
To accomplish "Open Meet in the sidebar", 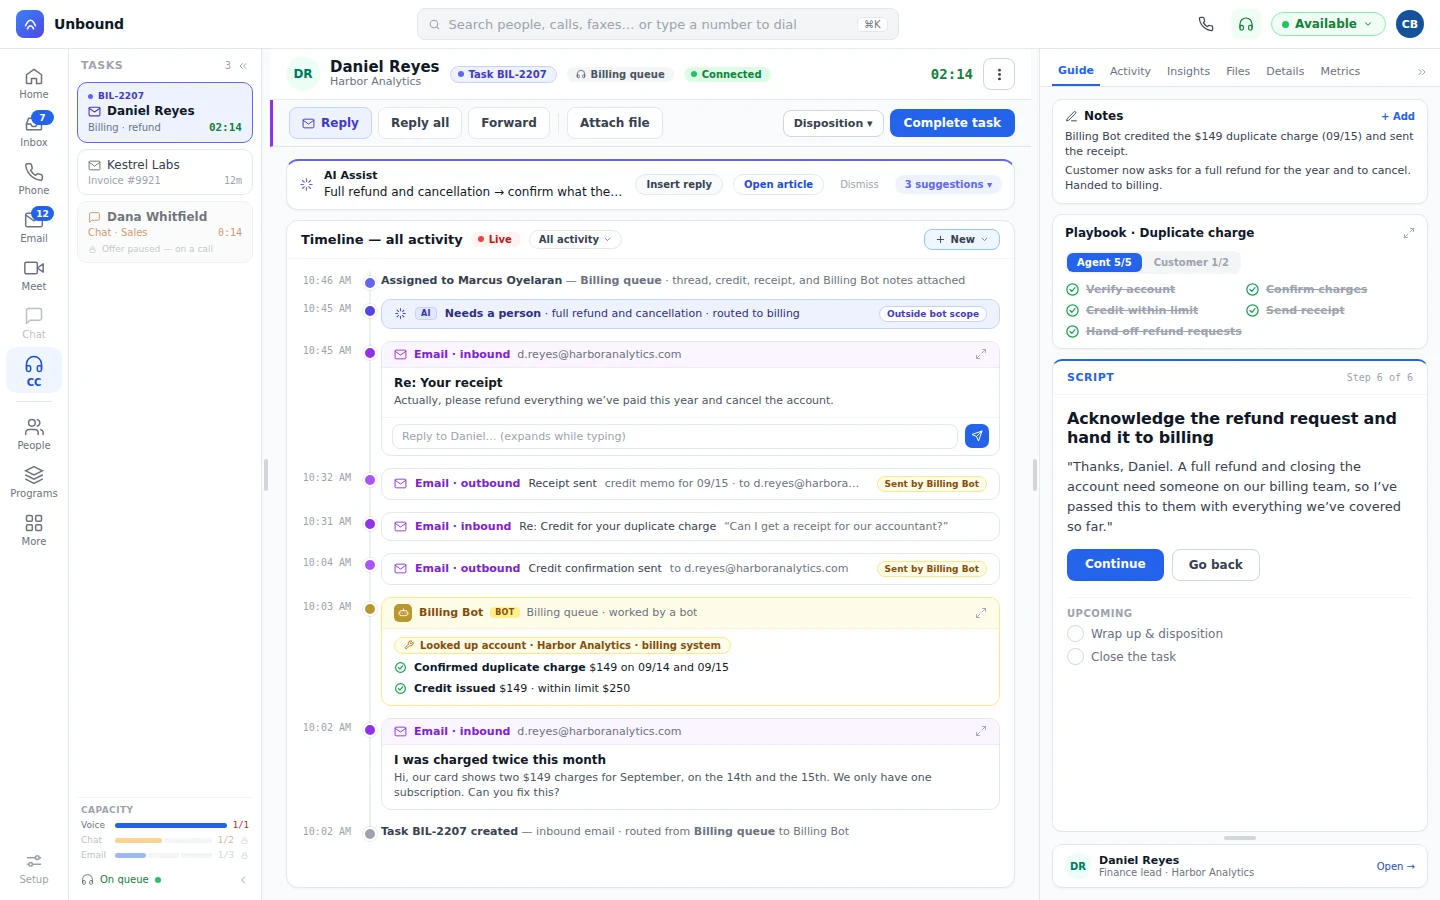I will pos(34,275).
